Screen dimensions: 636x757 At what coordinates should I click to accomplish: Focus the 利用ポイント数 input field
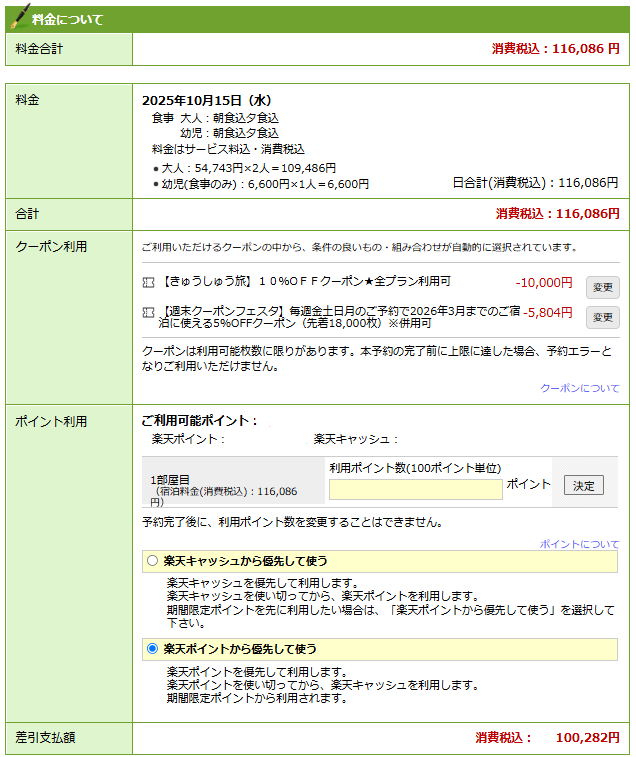pos(415,489)
